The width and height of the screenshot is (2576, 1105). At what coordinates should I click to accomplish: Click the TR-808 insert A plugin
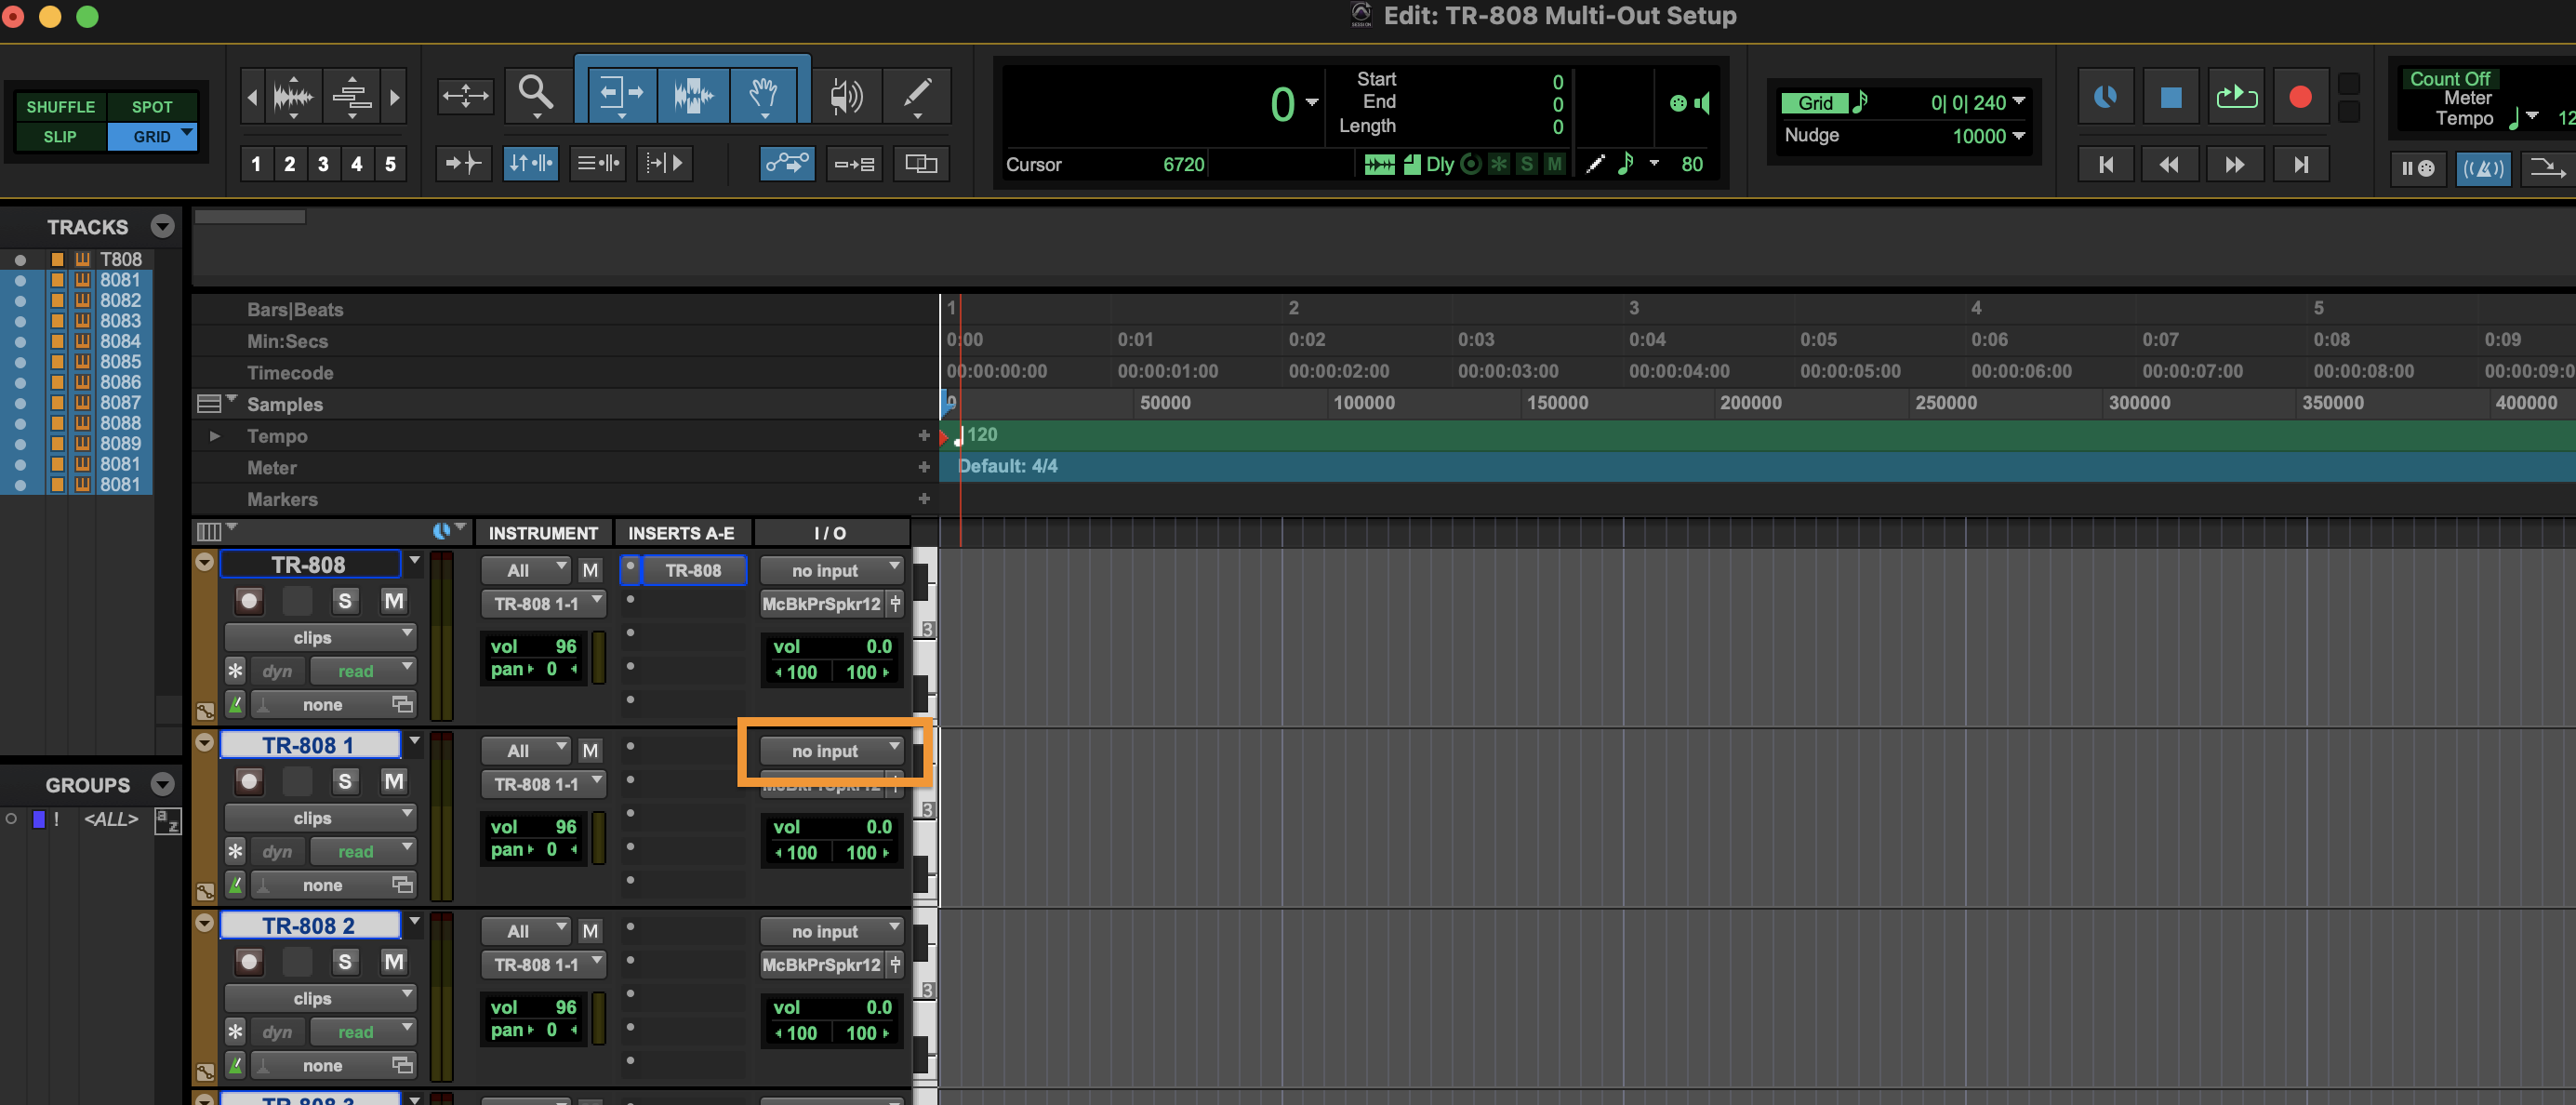tap(693, 570)
